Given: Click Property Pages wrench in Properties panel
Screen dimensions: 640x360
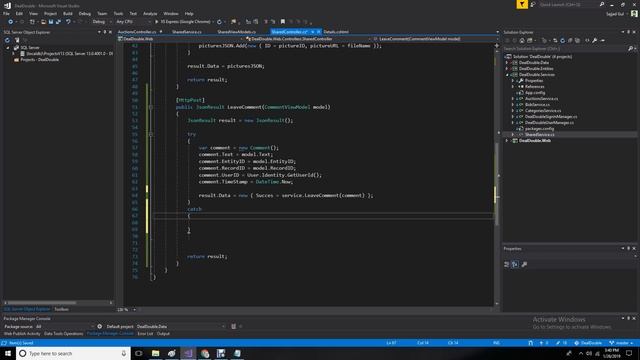Looking at the screenshot, I should 524,264.
